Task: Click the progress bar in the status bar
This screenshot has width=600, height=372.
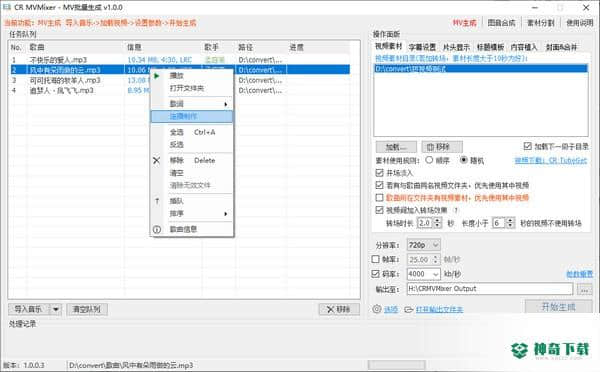Action: pyautogui.click(x=396, y=365)
